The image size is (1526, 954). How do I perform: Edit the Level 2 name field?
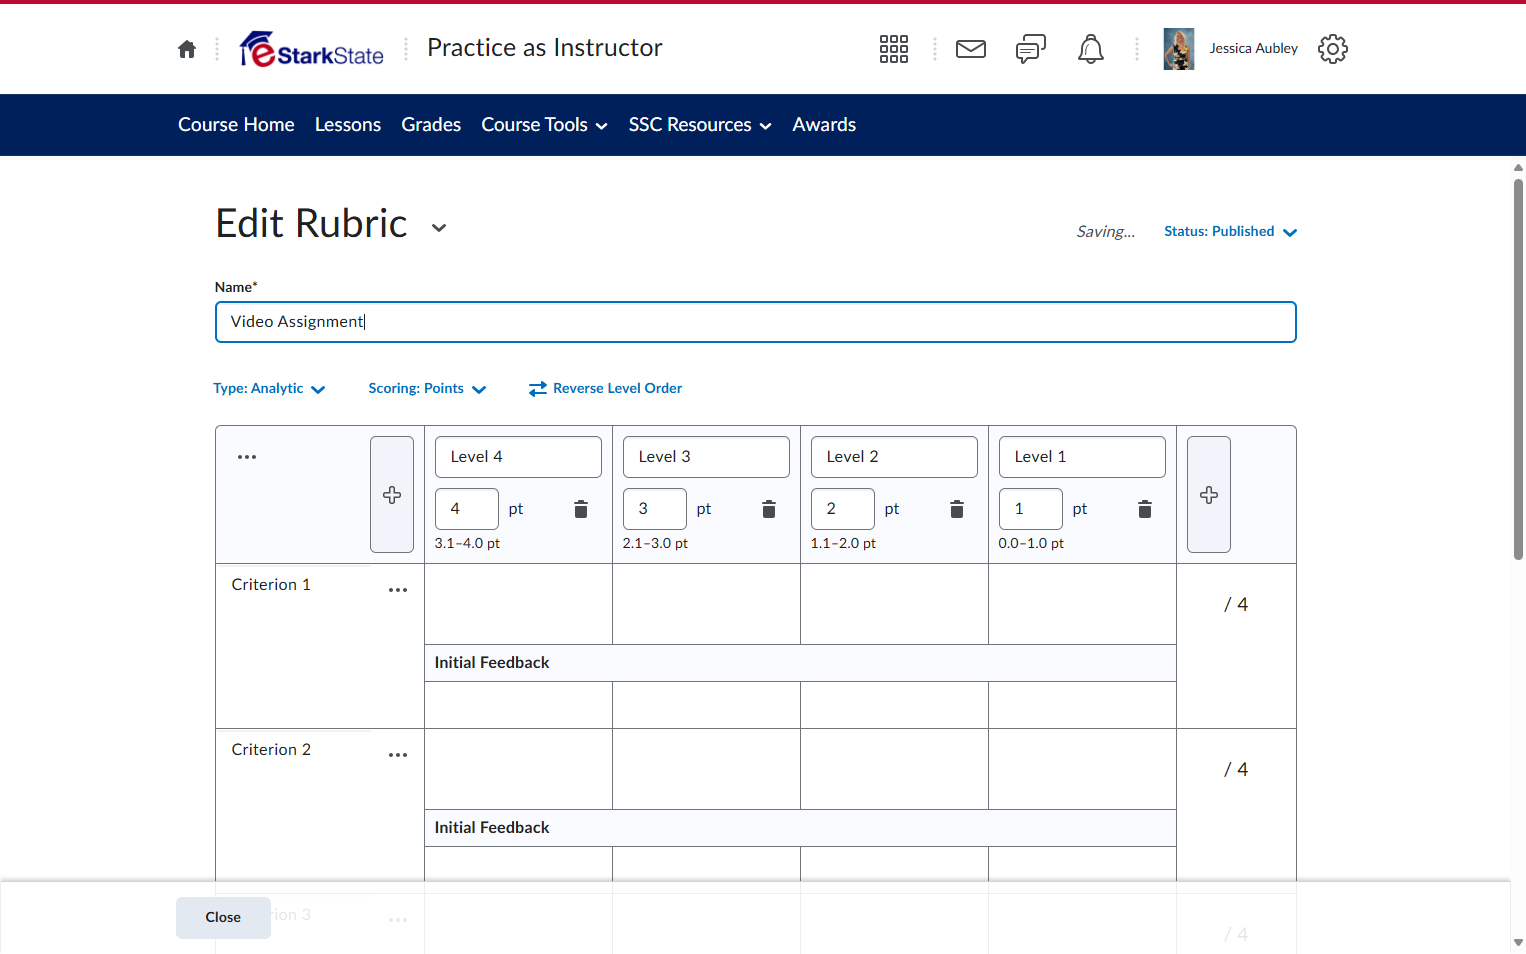pyautogui.click(x=894, y=457)
